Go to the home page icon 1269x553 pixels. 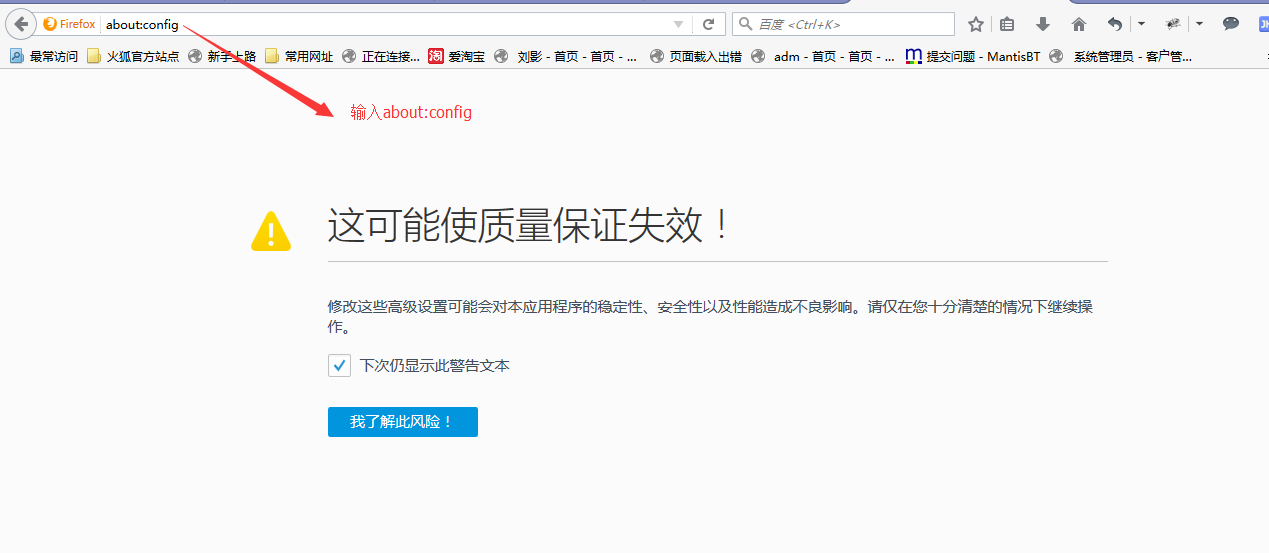click(1078, 24)
